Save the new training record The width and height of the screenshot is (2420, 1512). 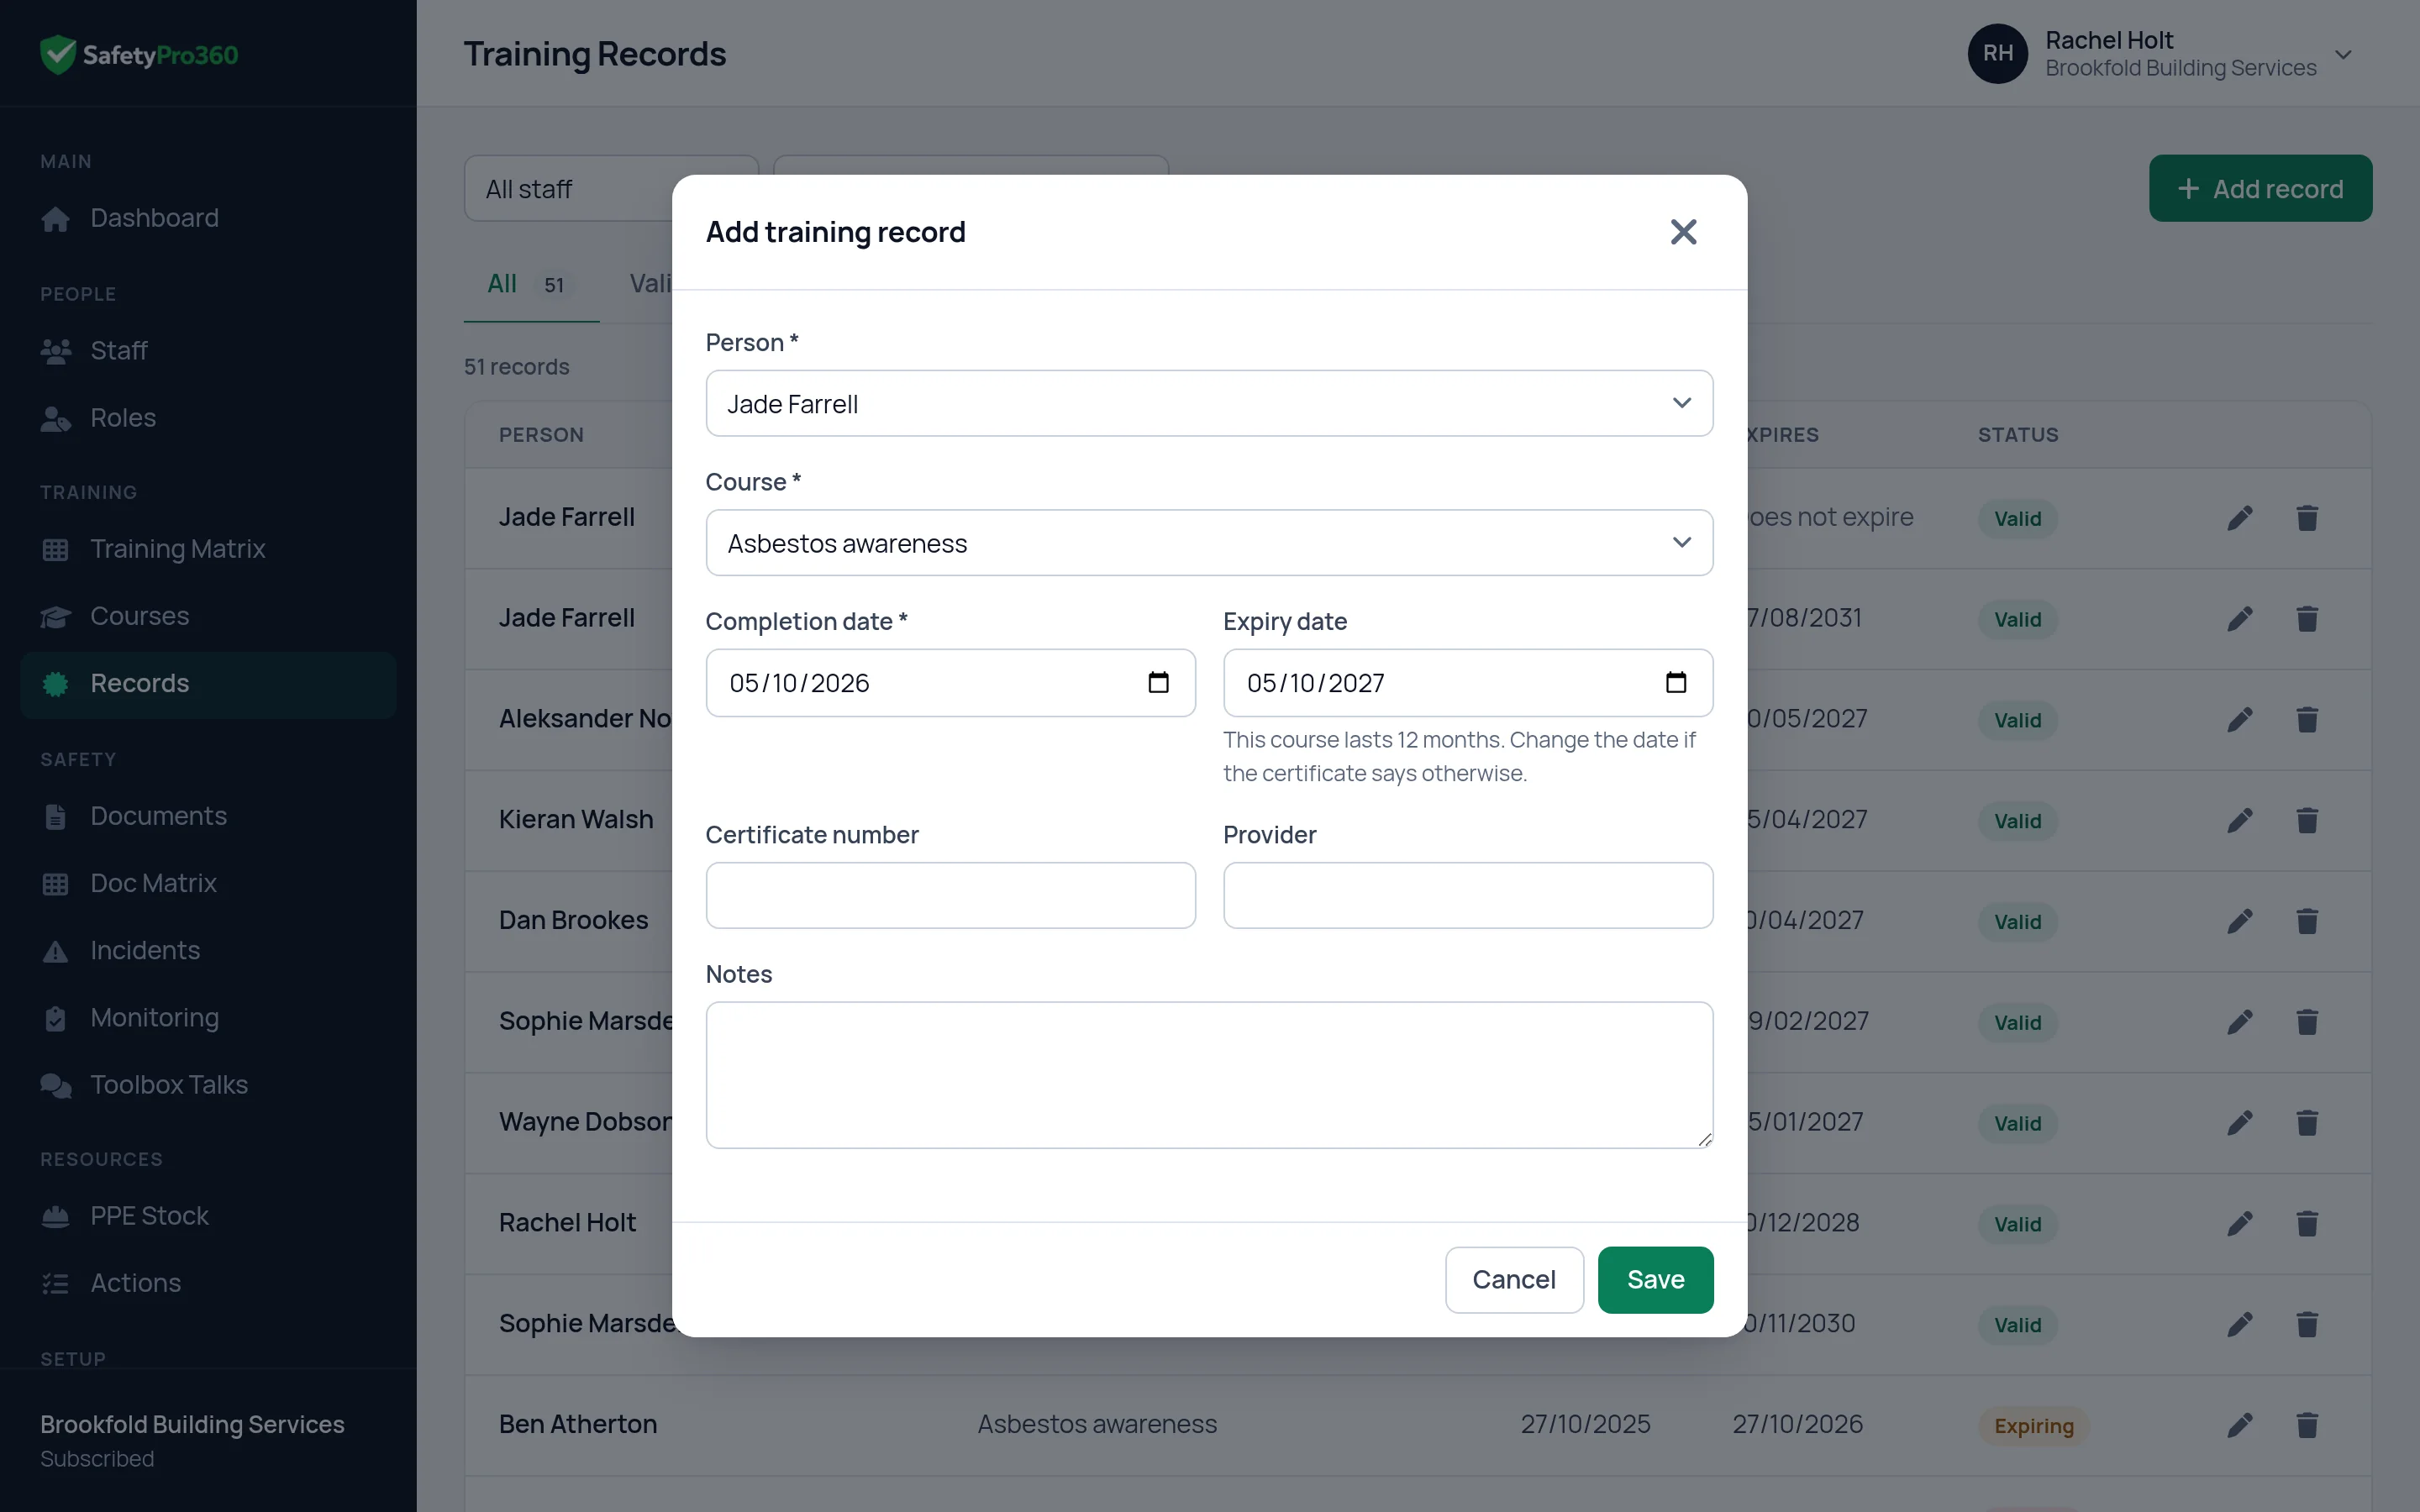click(x=1655, y=1279)
